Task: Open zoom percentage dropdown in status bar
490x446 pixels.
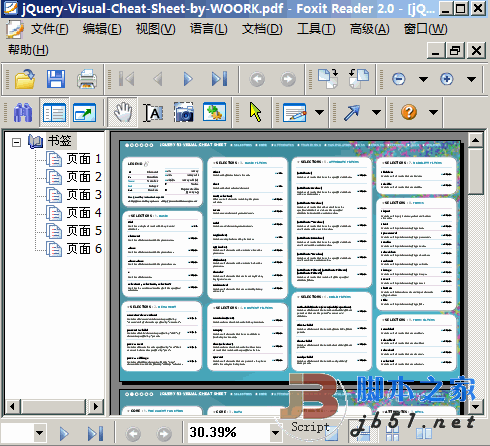Action: tap(275, 433)
